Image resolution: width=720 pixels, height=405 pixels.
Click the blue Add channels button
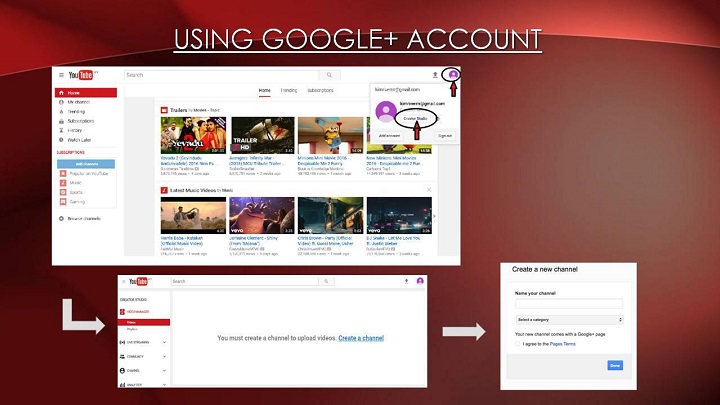[x=86, y=164]
